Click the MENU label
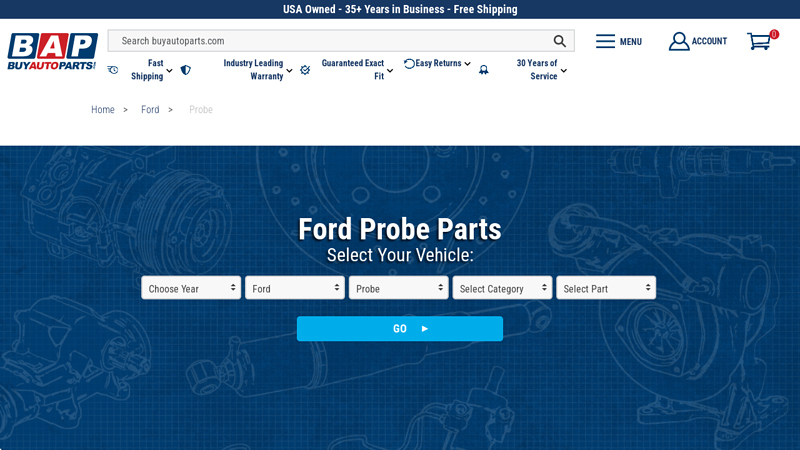 coord(631,42)
